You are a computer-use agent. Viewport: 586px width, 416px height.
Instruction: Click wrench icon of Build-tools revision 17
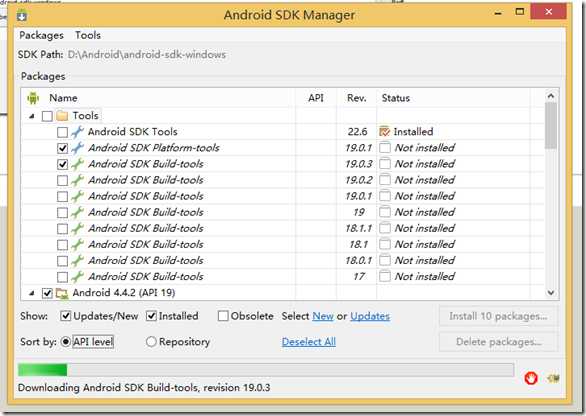[77, 277]
